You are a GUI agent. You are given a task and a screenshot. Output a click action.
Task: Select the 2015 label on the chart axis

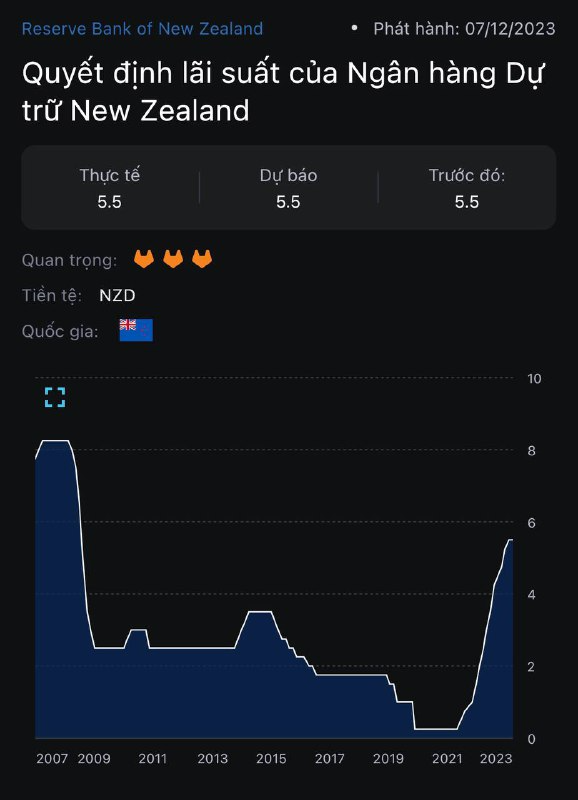271,759
